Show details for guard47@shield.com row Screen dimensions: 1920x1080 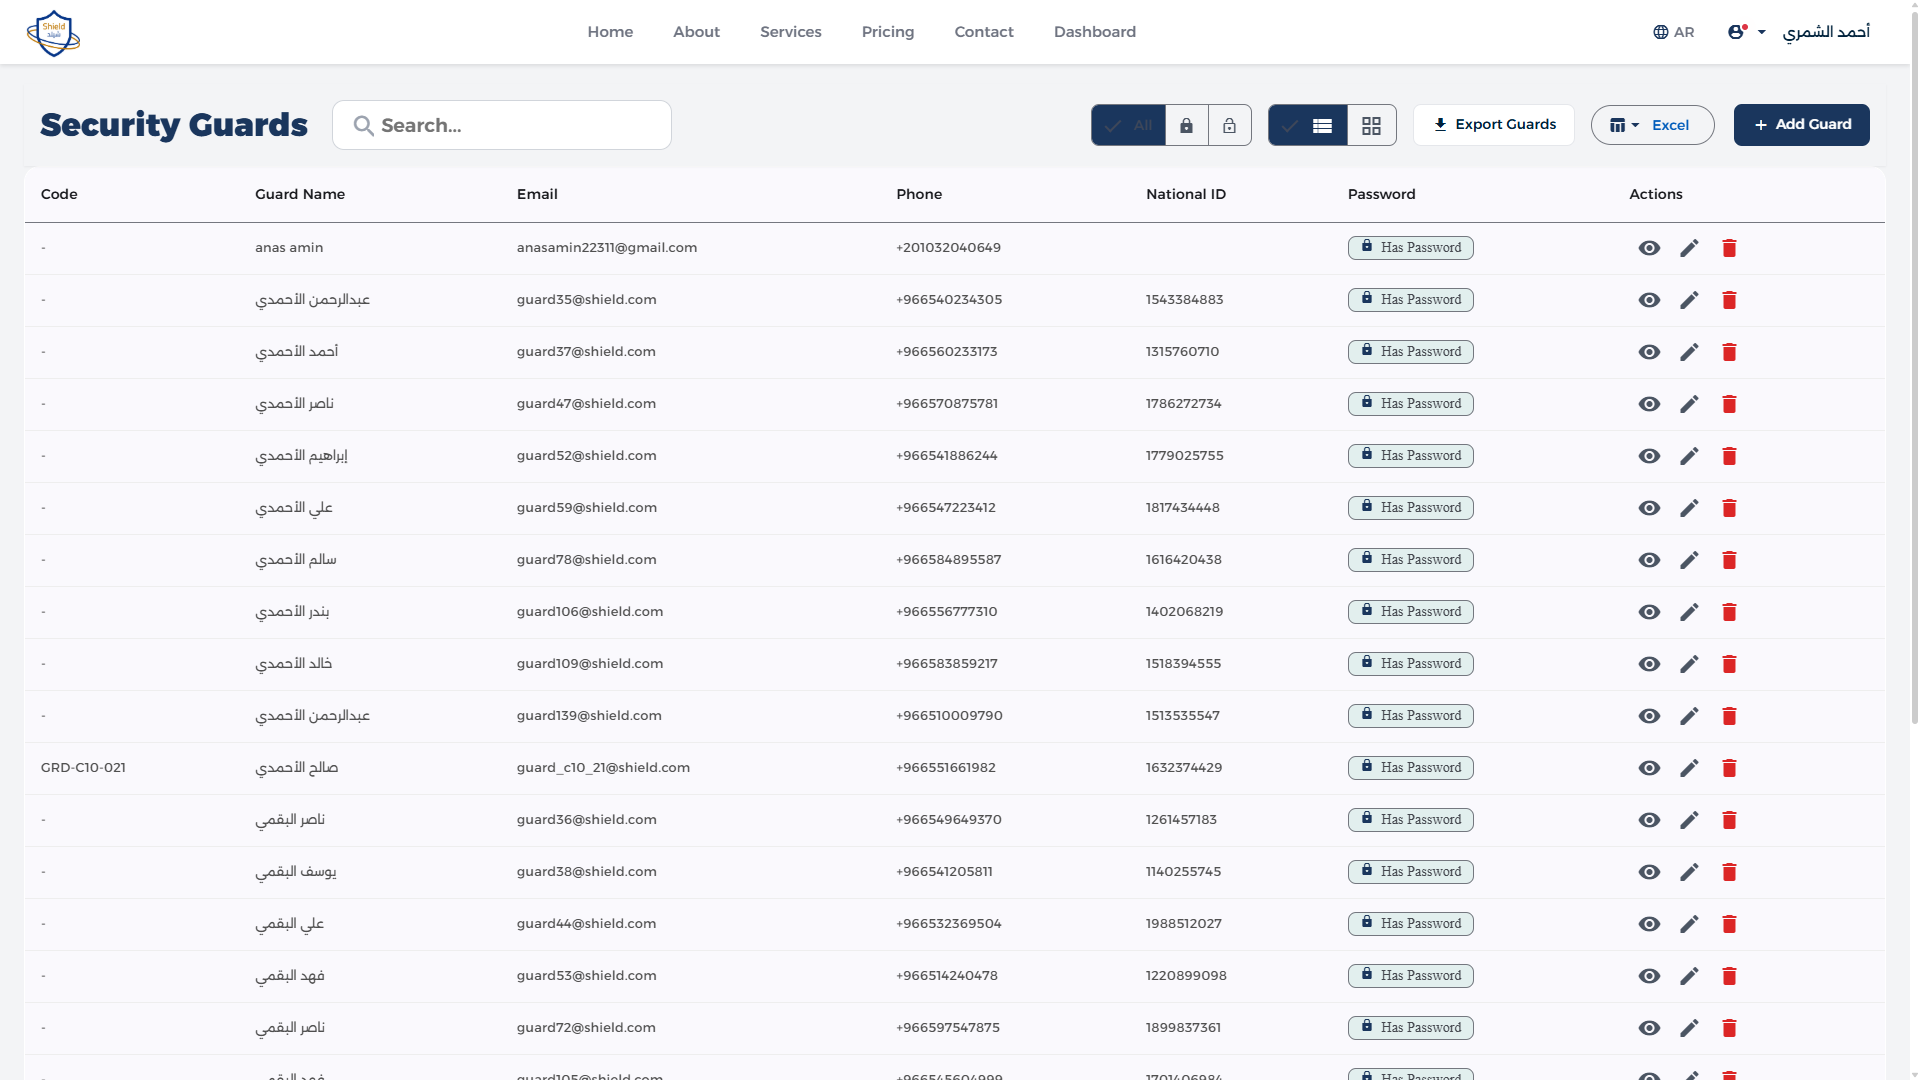pos(1649,404)
